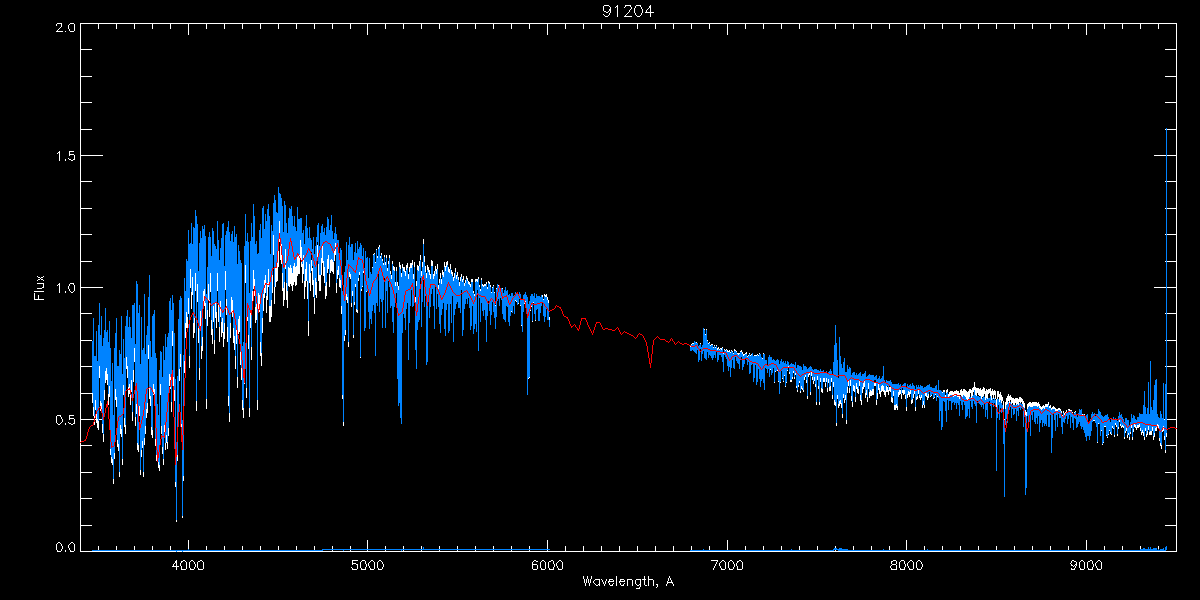1200x600 pixels.
Task: Click the blue emission spike near 7600 wavelength
Action: pyautogui.click(x=836, y=345)
